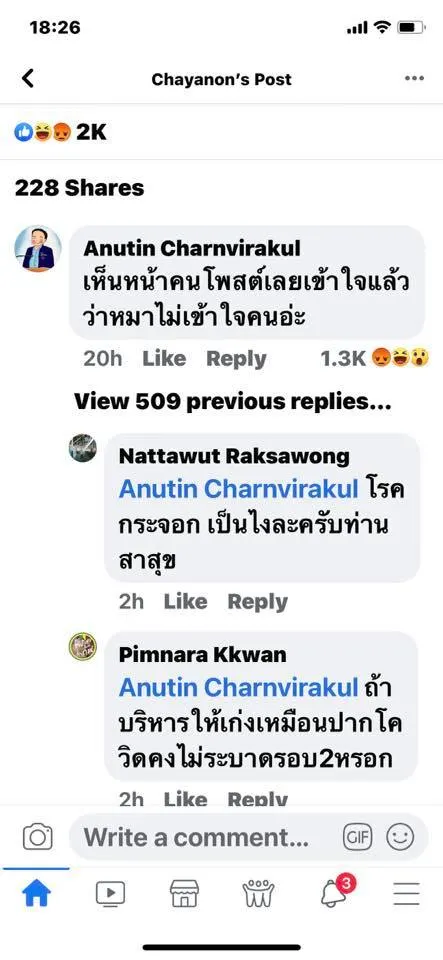
Task: Open the Marketplace storefront icon
Action: [184, 894]
